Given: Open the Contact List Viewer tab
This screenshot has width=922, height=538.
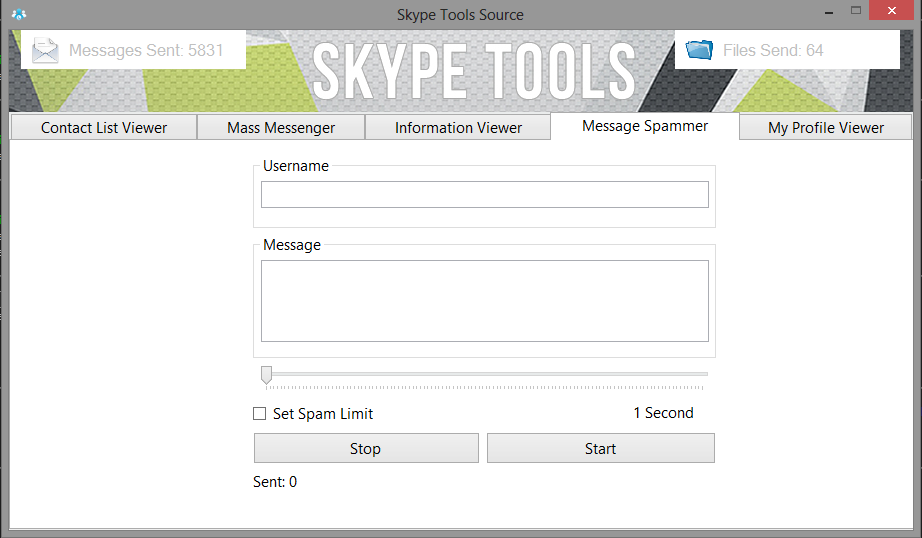Looking at the screenshot, I should [x=103, y=128].
